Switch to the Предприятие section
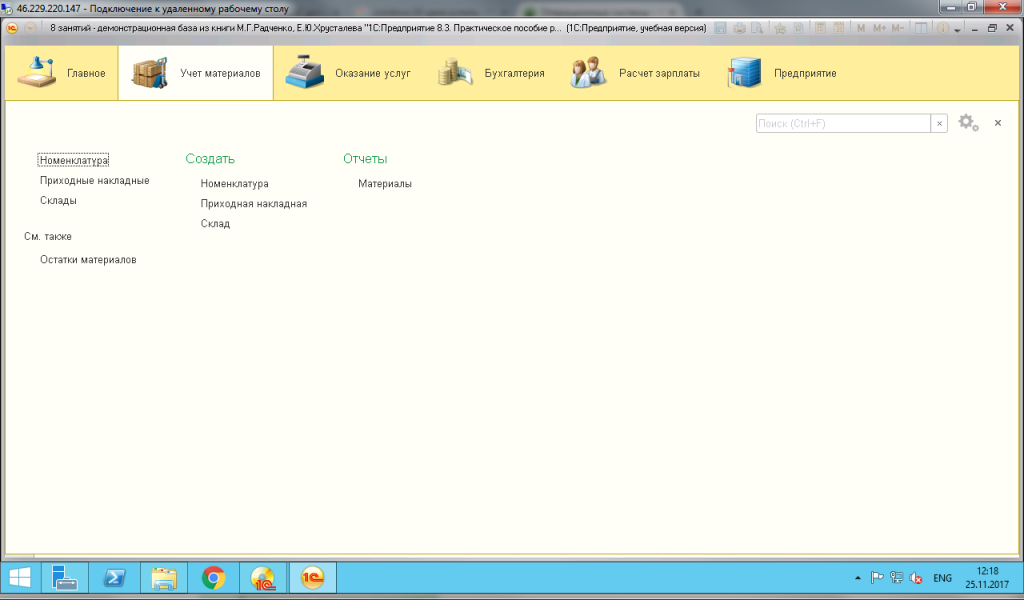Viewport: 1024px width, 600px height. (x=782, y=73)
